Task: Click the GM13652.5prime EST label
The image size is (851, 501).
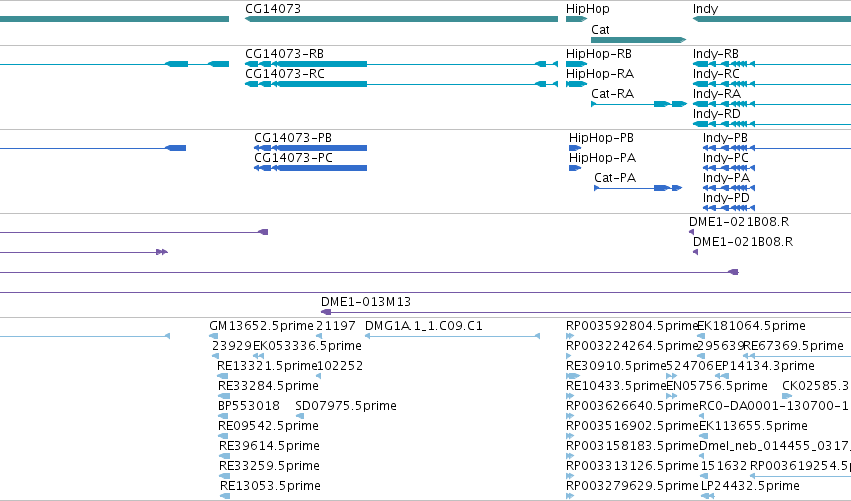Action: (262, 326)
